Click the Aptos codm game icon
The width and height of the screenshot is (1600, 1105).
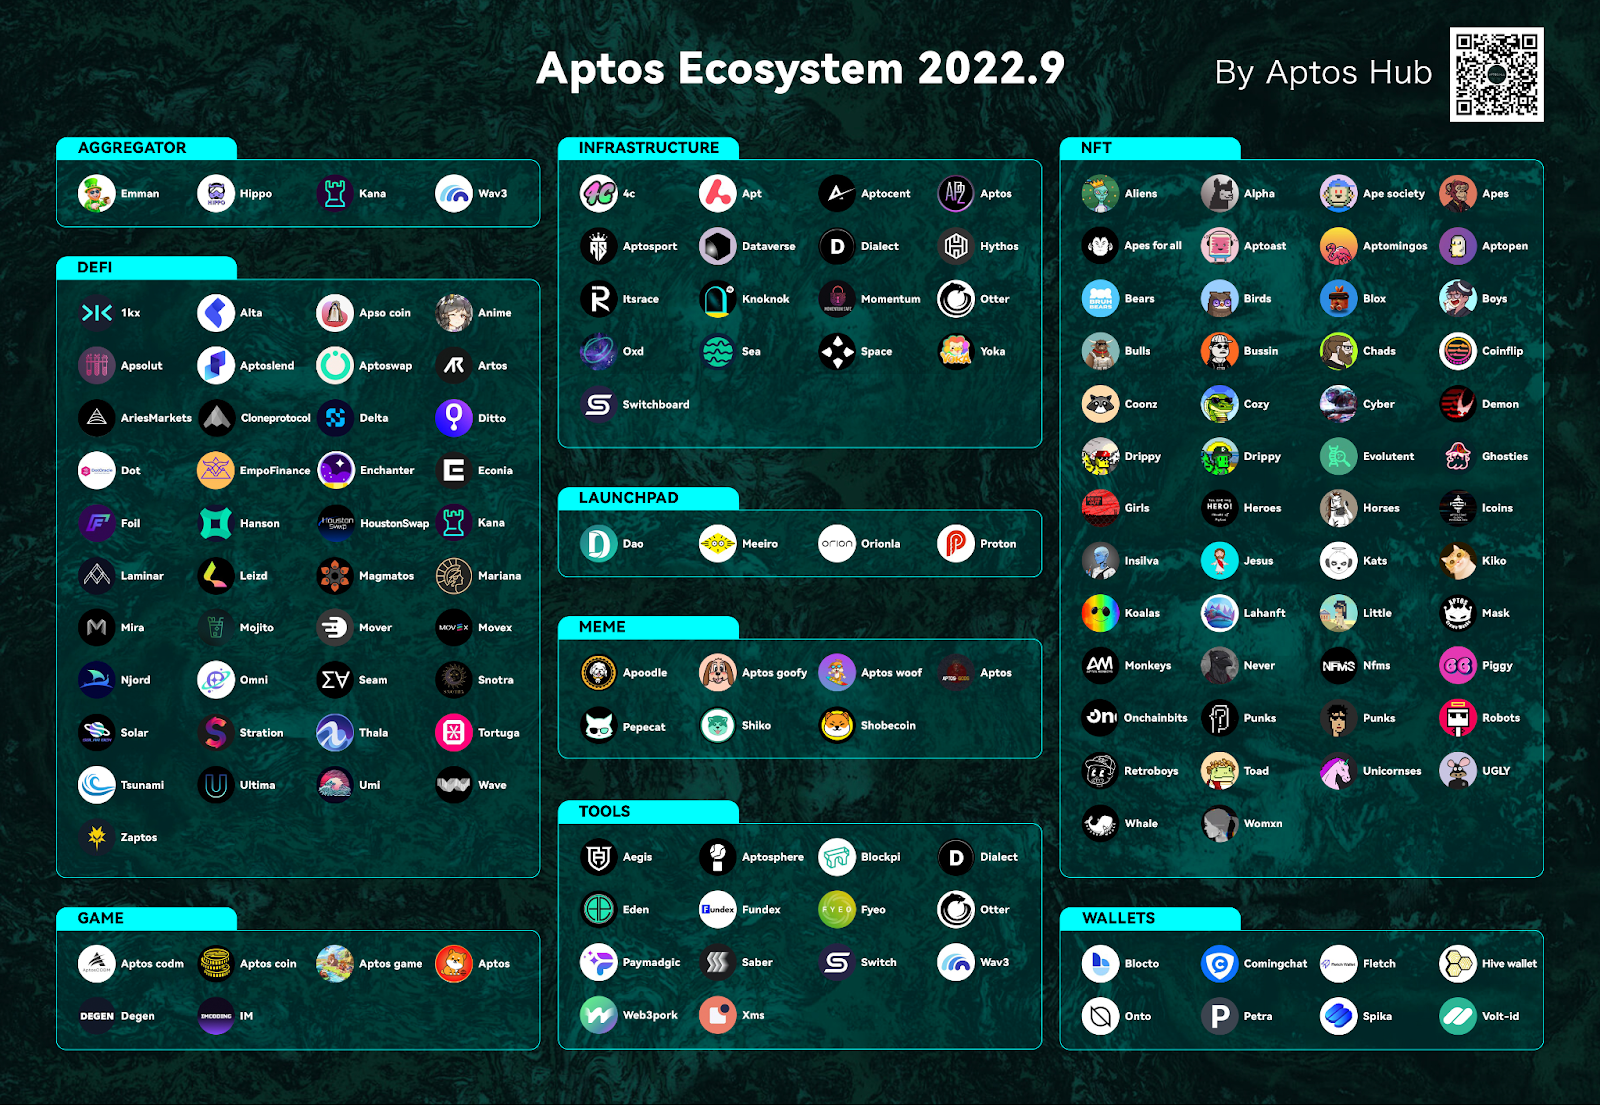(97, 964)
